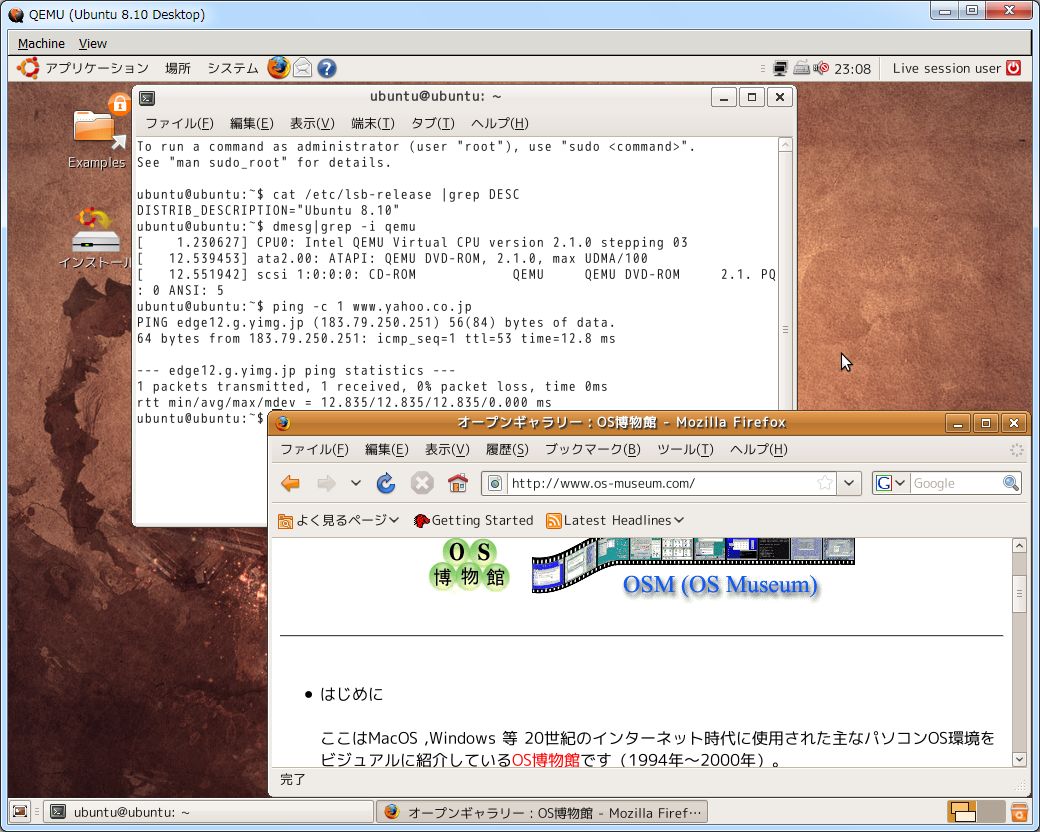This screenshot has width=1040, height=832.
Task: Click the site identity icon in URL bar
Action: pos(495,483)
